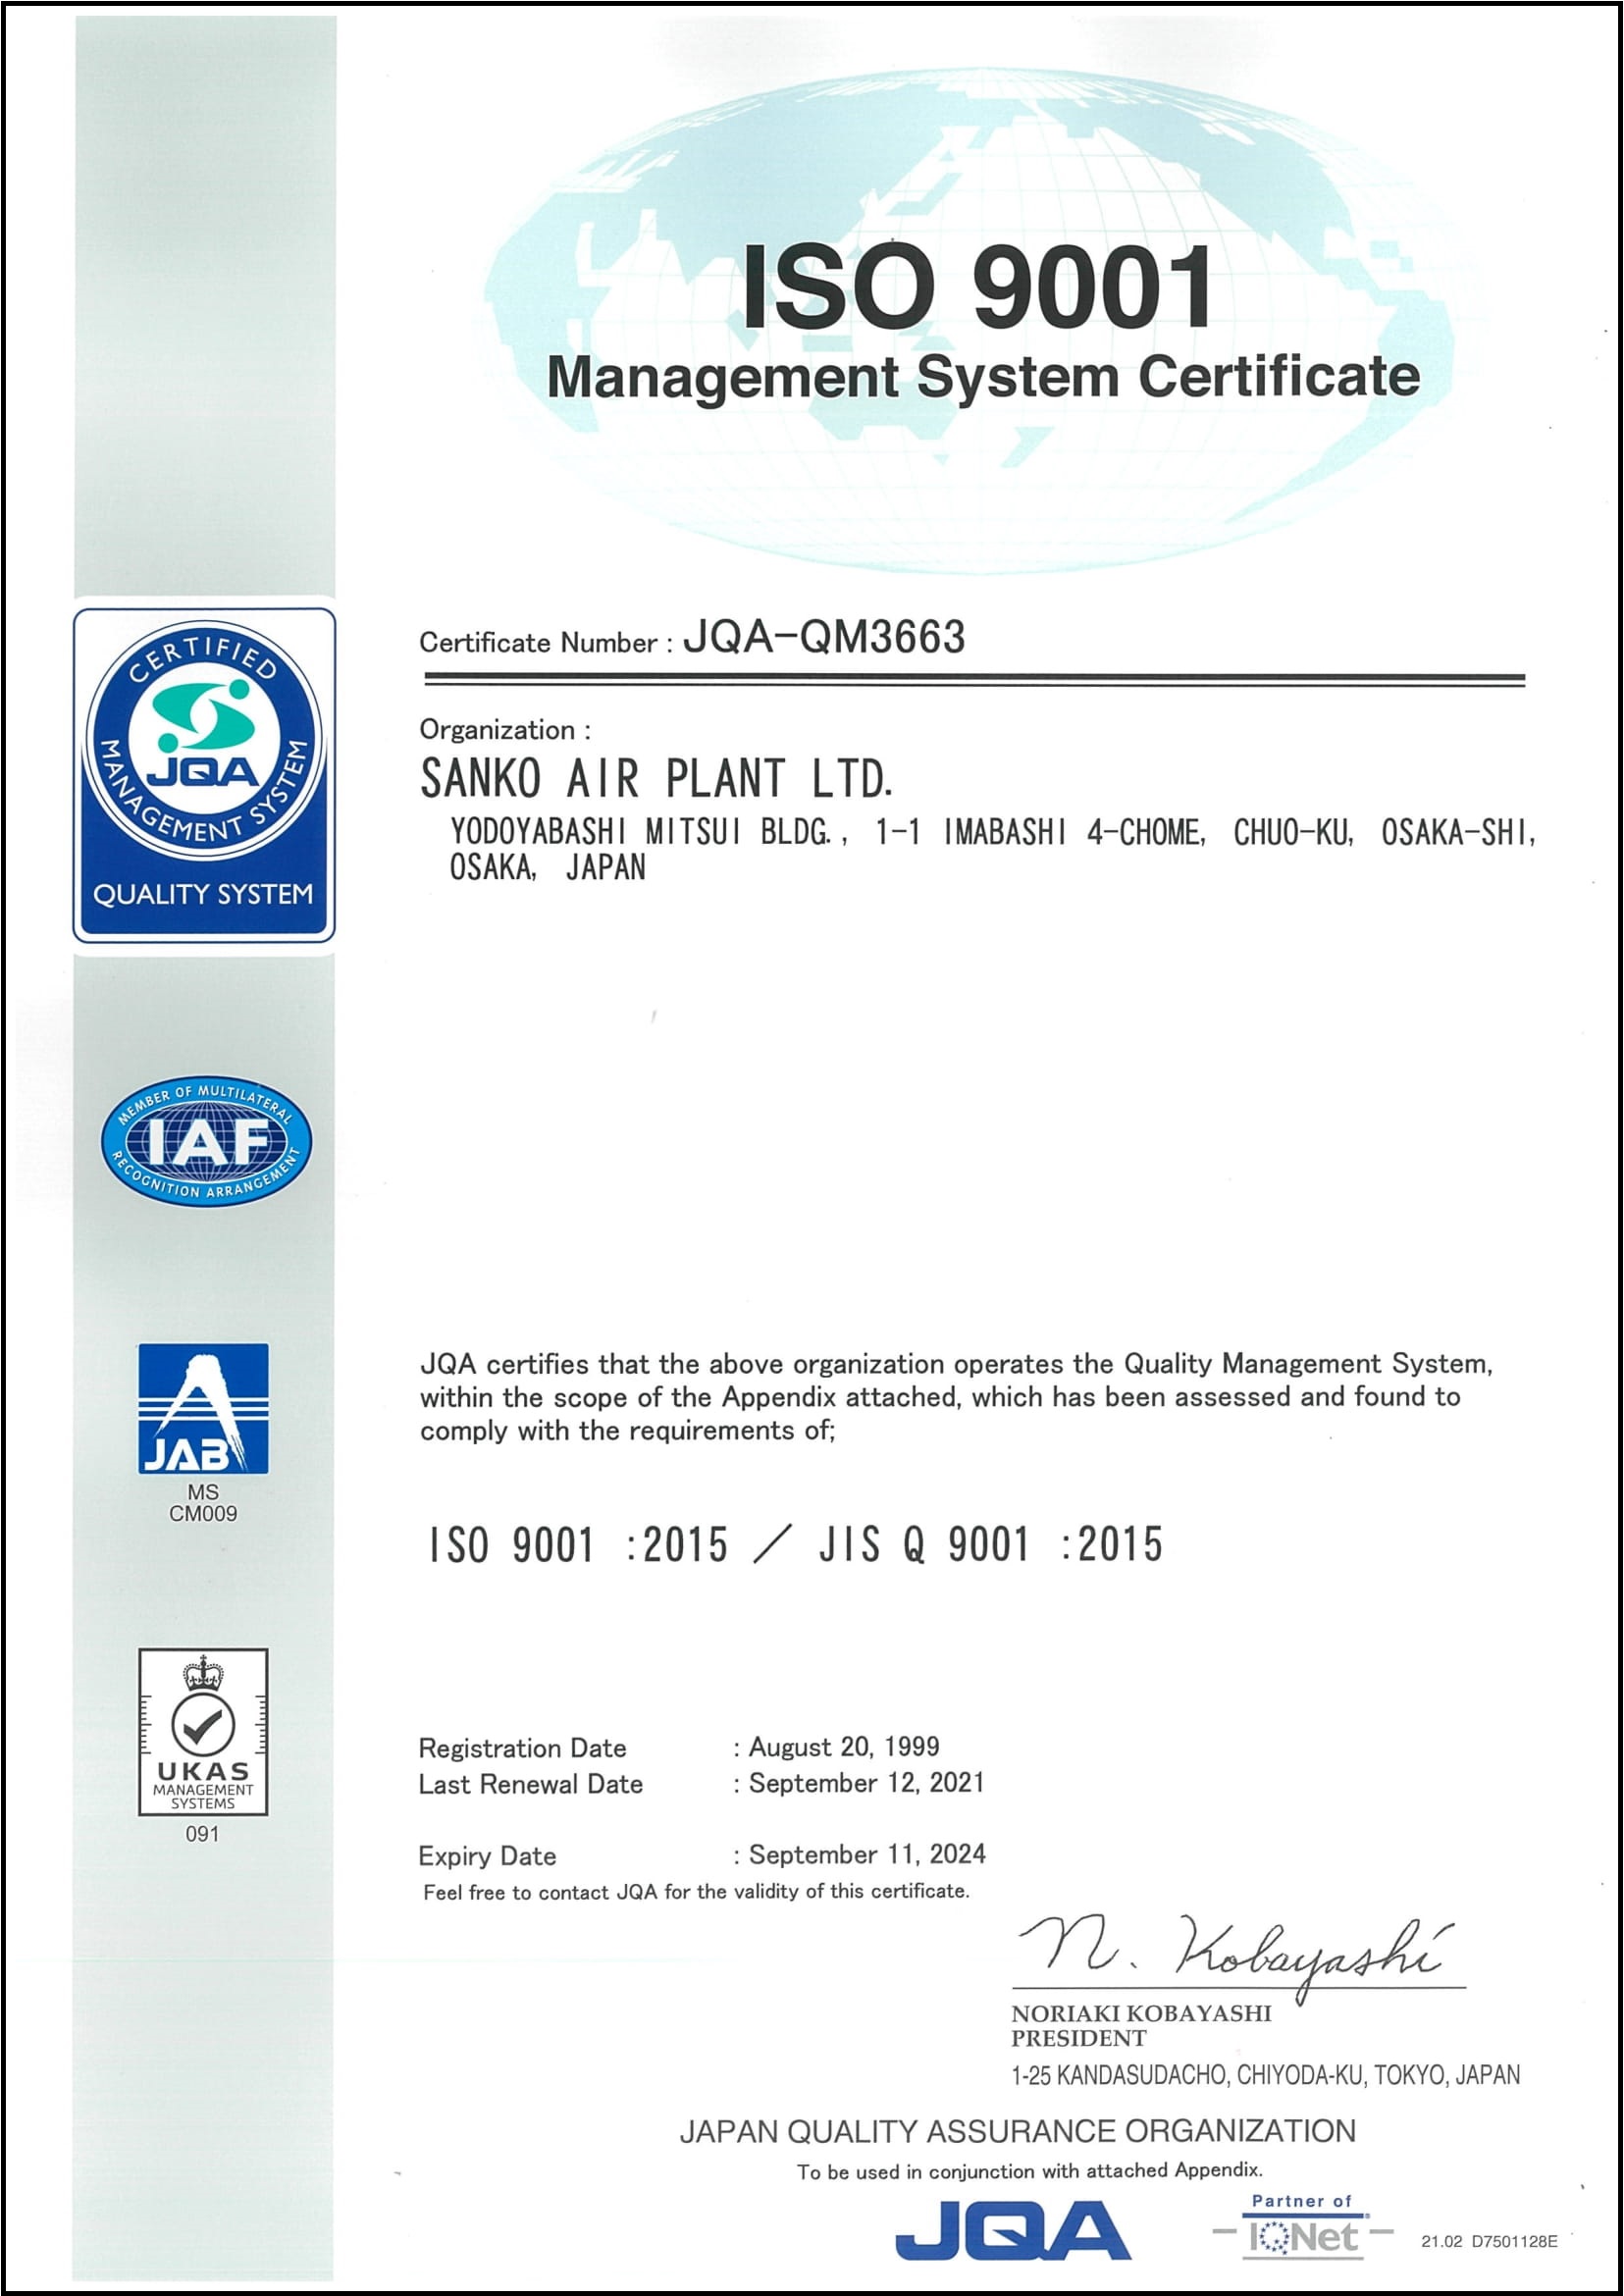
Task: Click the date 'August 20, 1999'
Action: point(844,1747)
